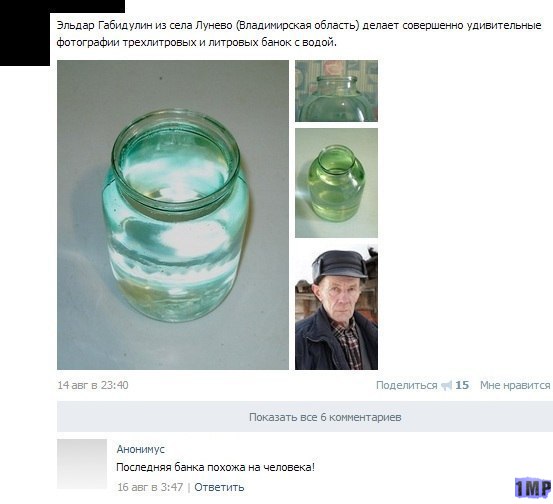Open the top small jar thumbnail
The height and width of the screenshot is (504, 553).
pyautogui.click(x=336, y=91)
